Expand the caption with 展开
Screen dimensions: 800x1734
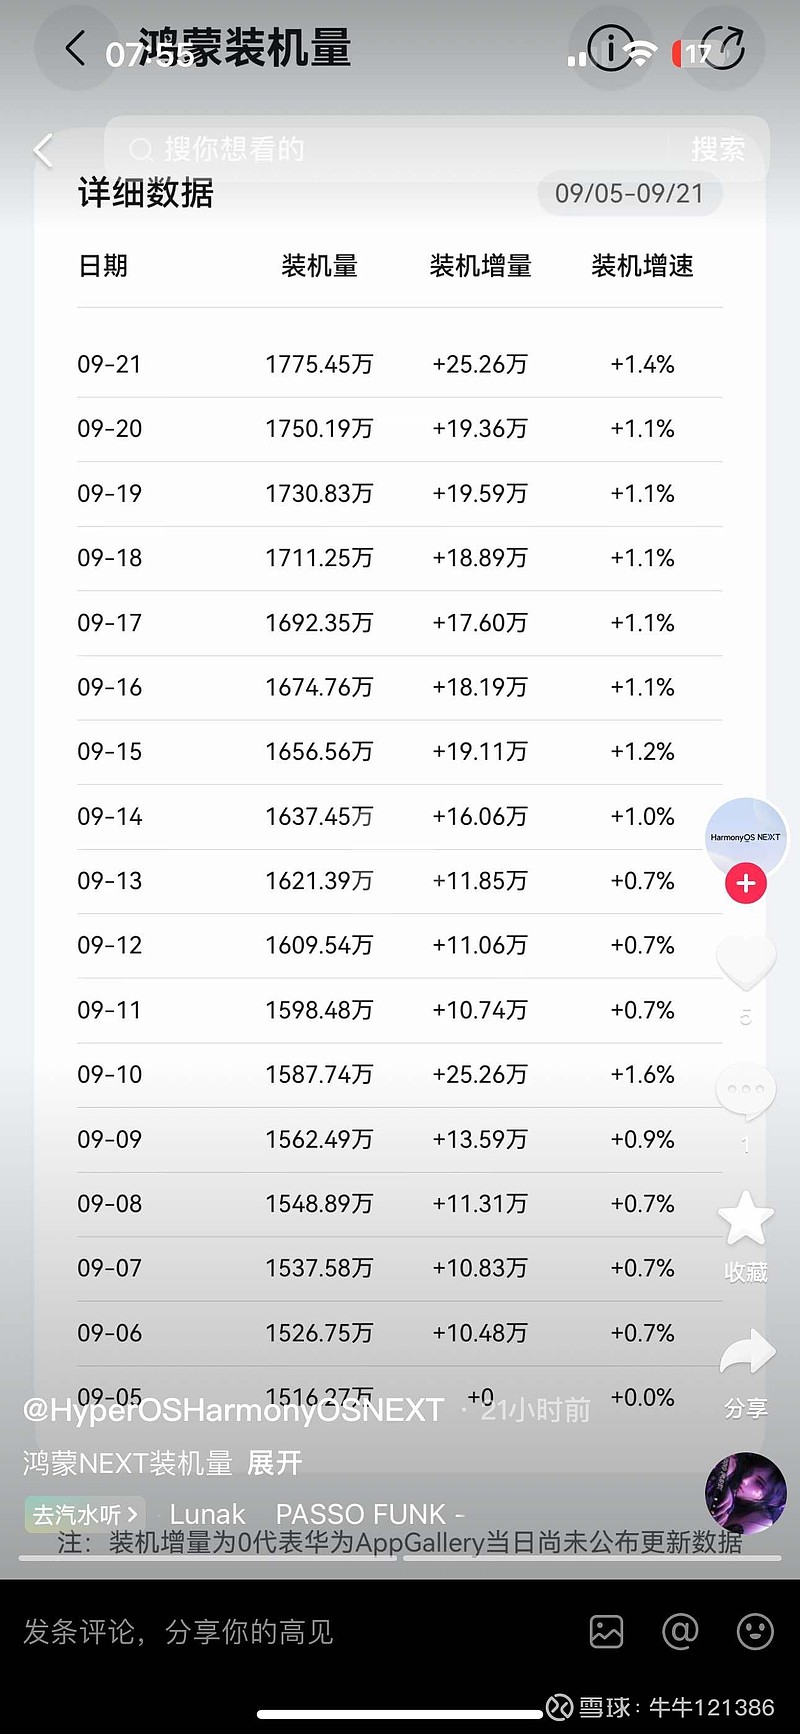coord(274,1463)
